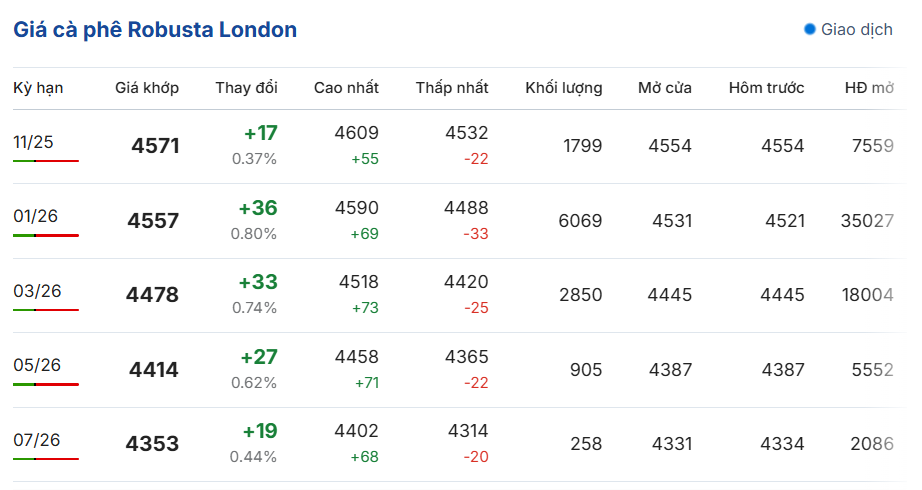Open the Giá cà phê Robusta London title
The image size is (922, 490).
pyautogui.click(x=155, y=30)
